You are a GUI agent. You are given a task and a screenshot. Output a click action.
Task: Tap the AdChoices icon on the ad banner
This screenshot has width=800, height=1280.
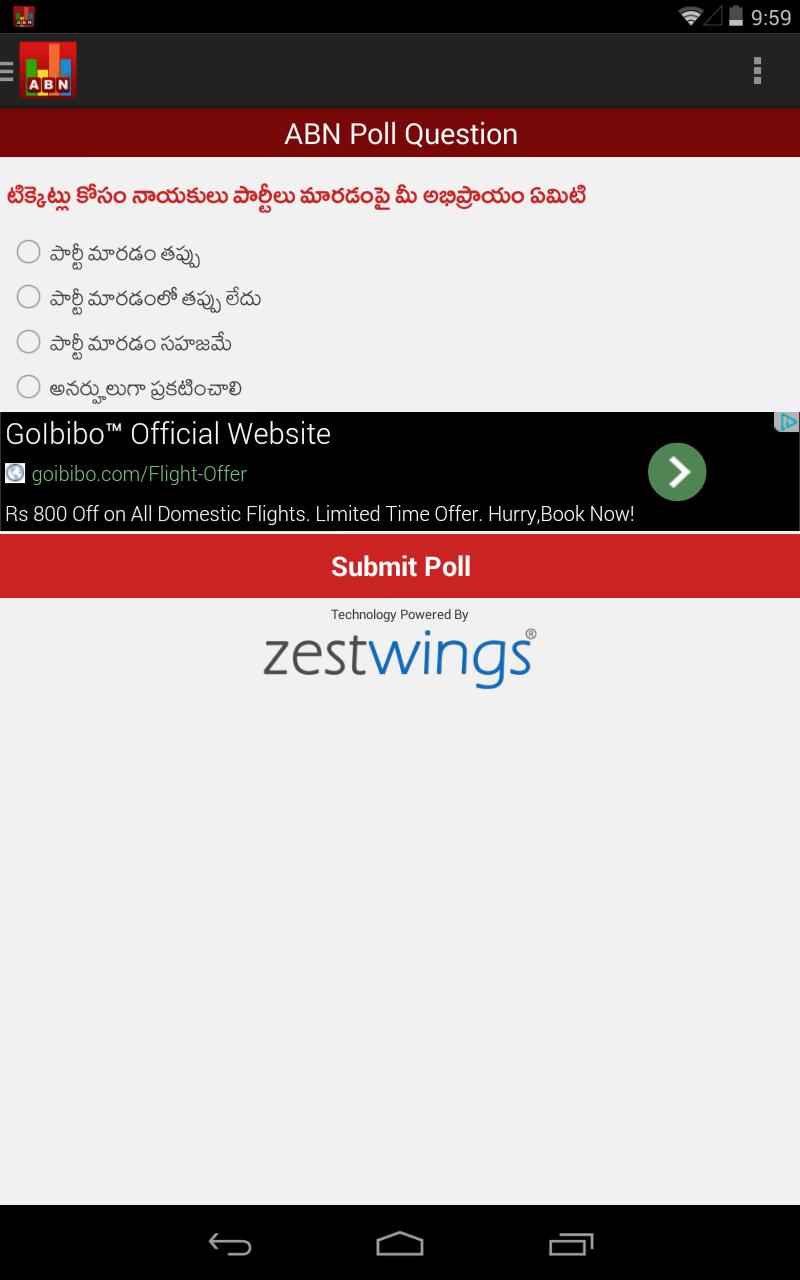point(787,422)
